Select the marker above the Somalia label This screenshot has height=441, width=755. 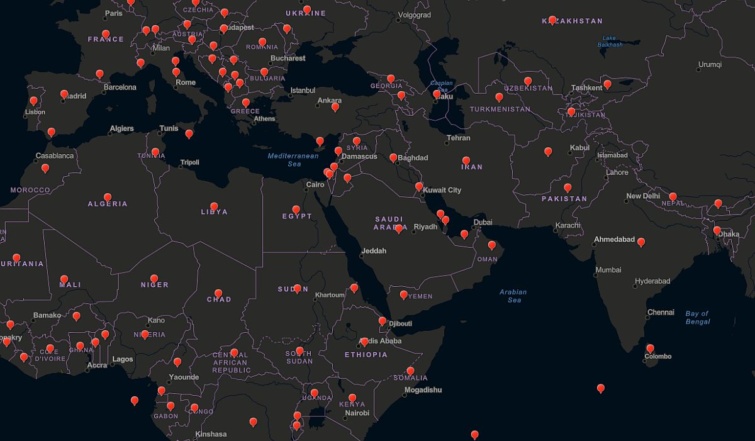410,371
